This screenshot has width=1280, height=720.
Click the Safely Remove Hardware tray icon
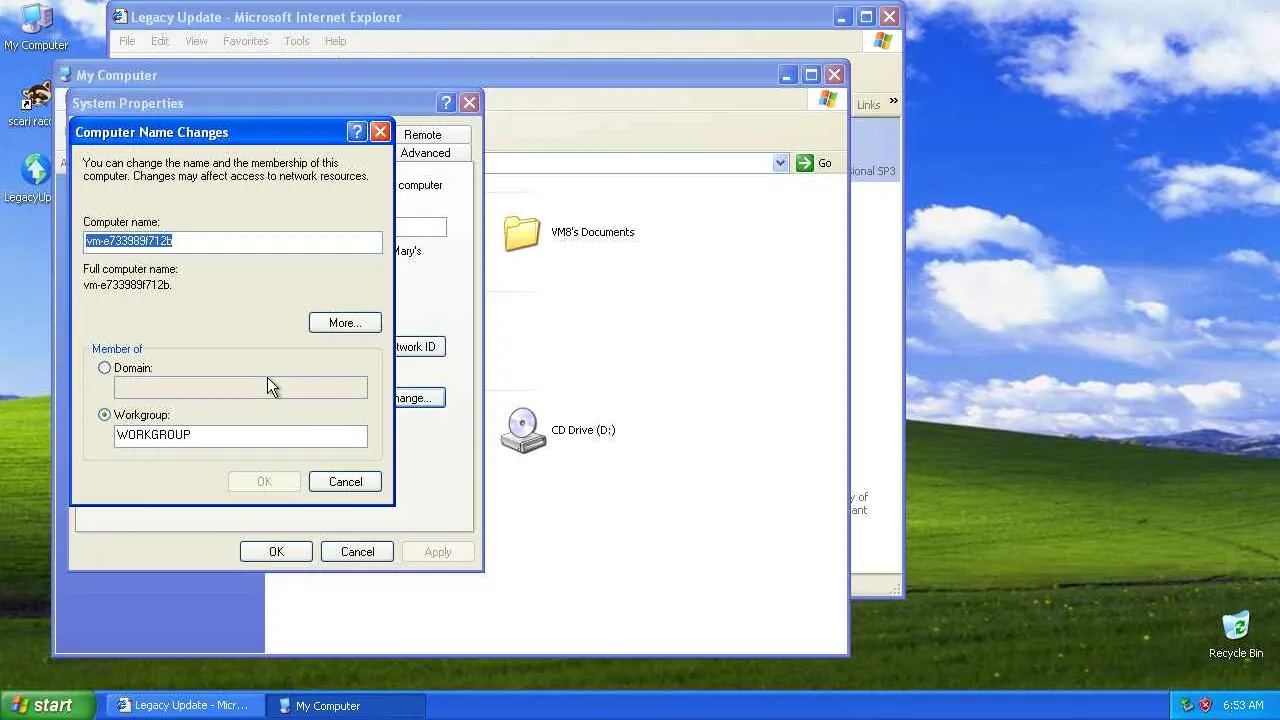click(x=1187, y=705)
